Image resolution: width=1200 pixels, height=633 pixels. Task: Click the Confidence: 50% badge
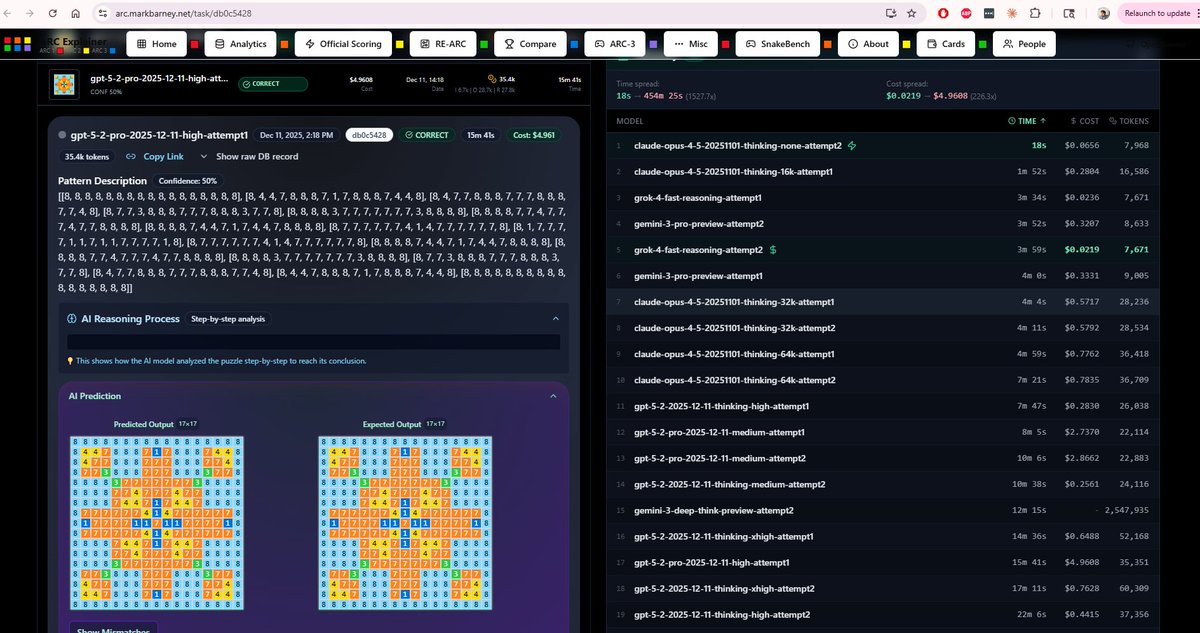tap(187, 181)
